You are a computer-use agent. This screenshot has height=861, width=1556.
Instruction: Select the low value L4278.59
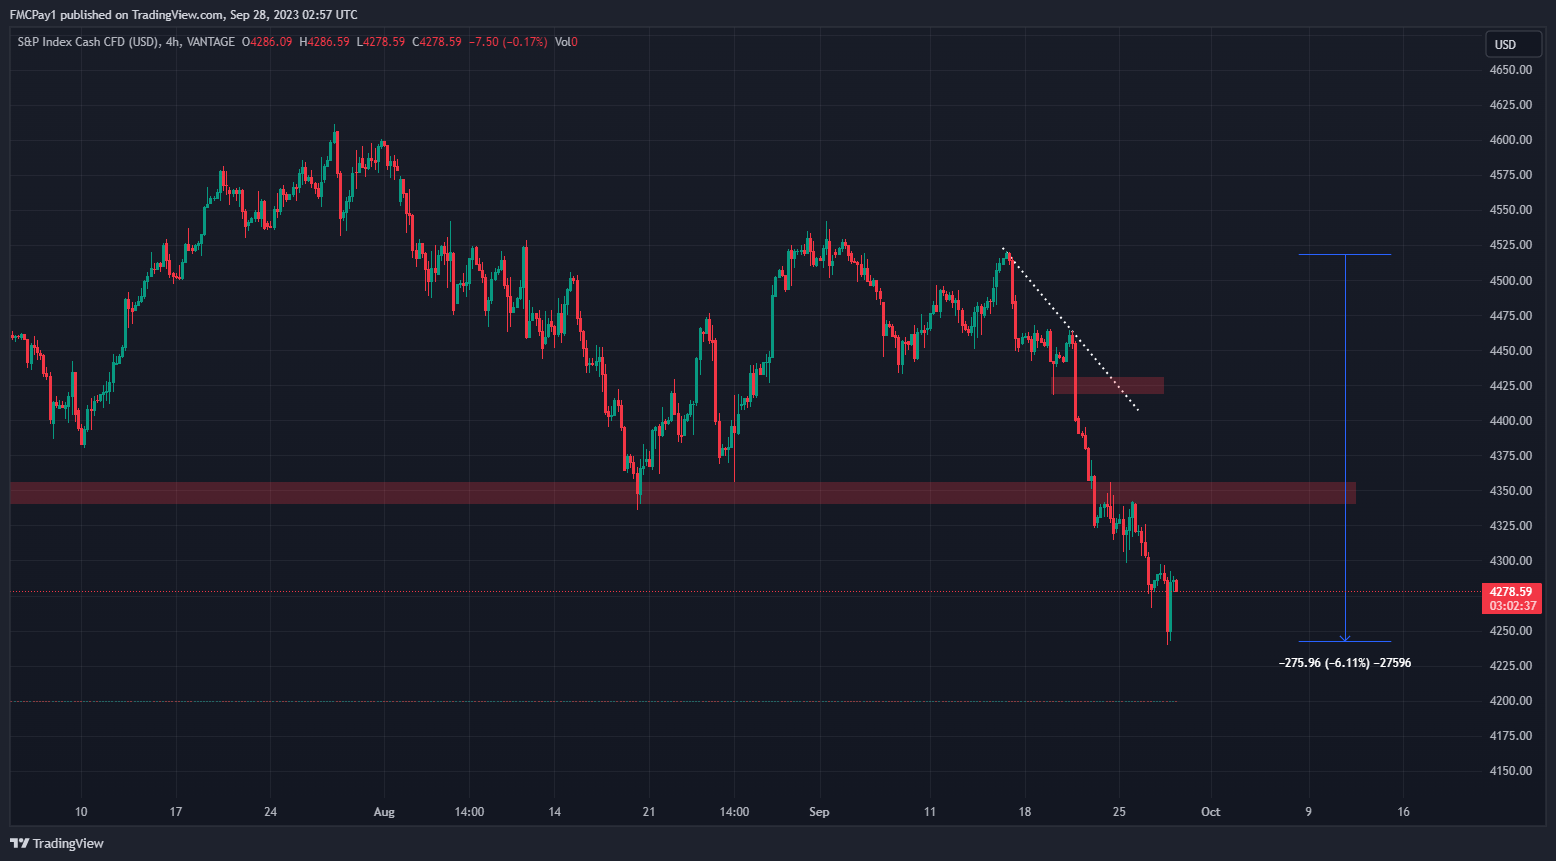(380, 42)
